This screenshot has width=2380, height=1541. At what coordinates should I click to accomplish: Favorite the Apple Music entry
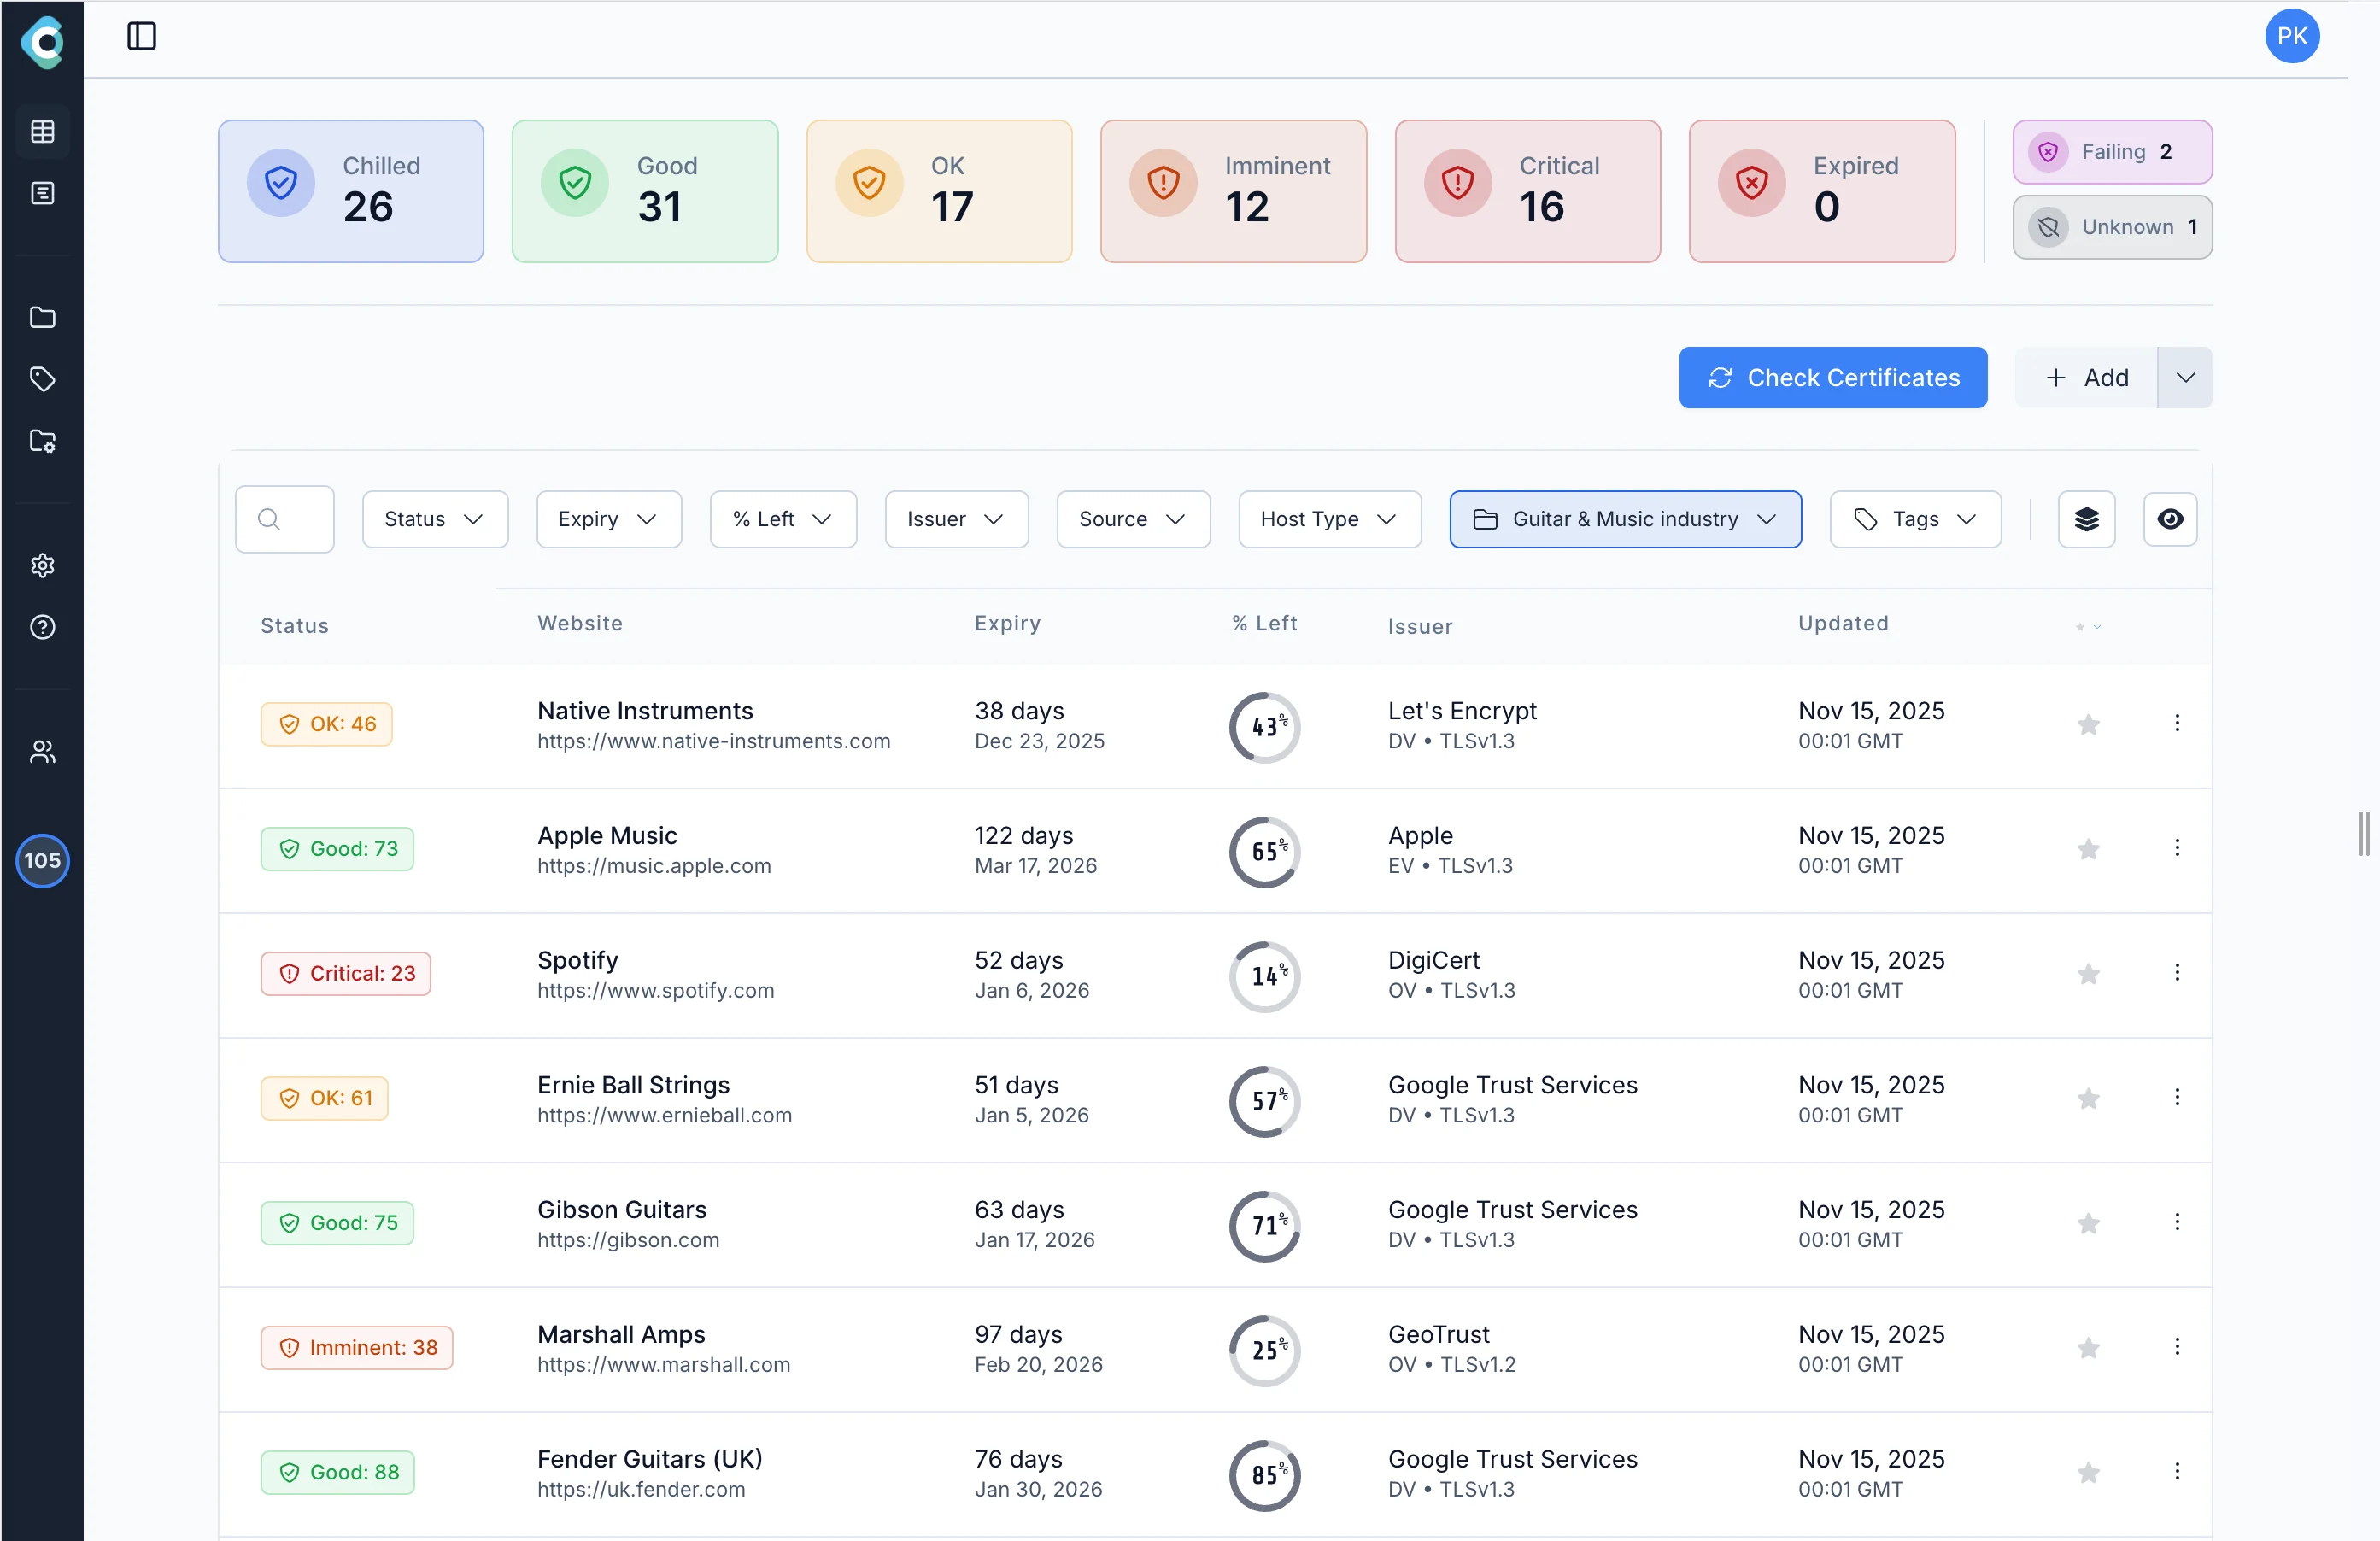coord(2088,849)
